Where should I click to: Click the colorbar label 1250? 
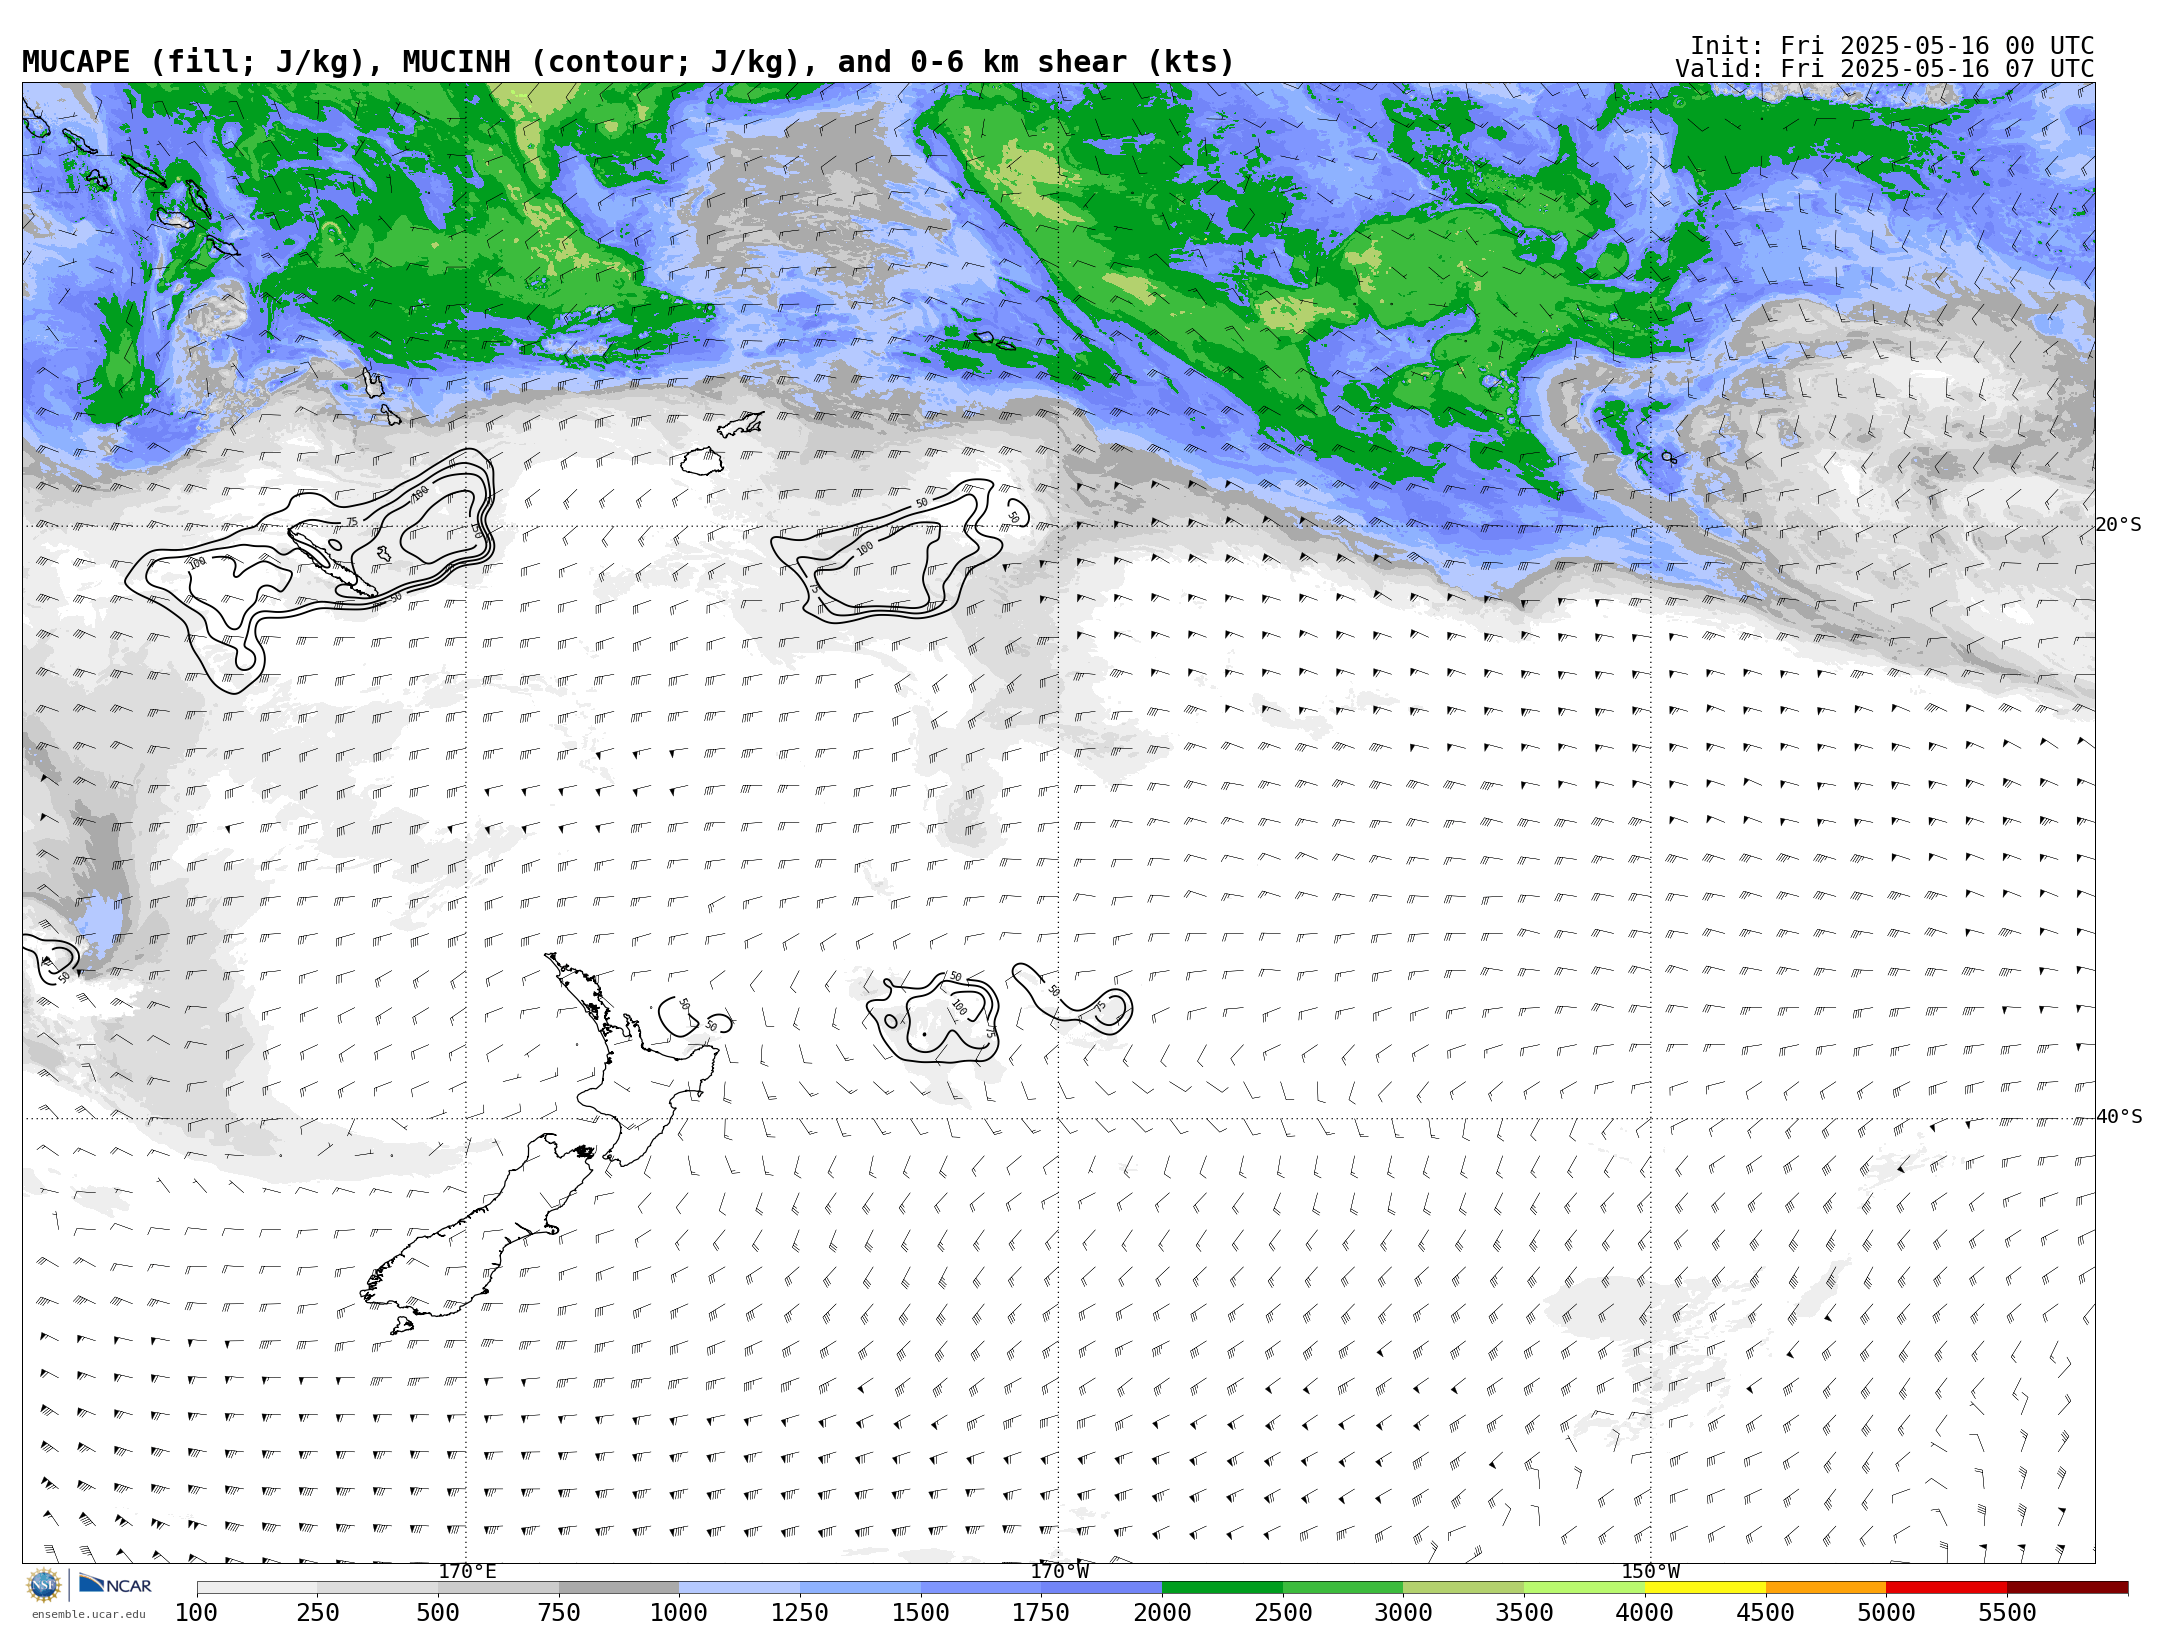click(800, 1613)
